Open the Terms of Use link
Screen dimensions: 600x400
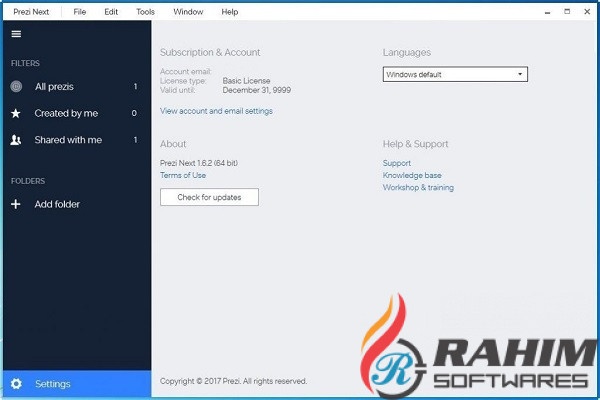(x=183, y=175)
